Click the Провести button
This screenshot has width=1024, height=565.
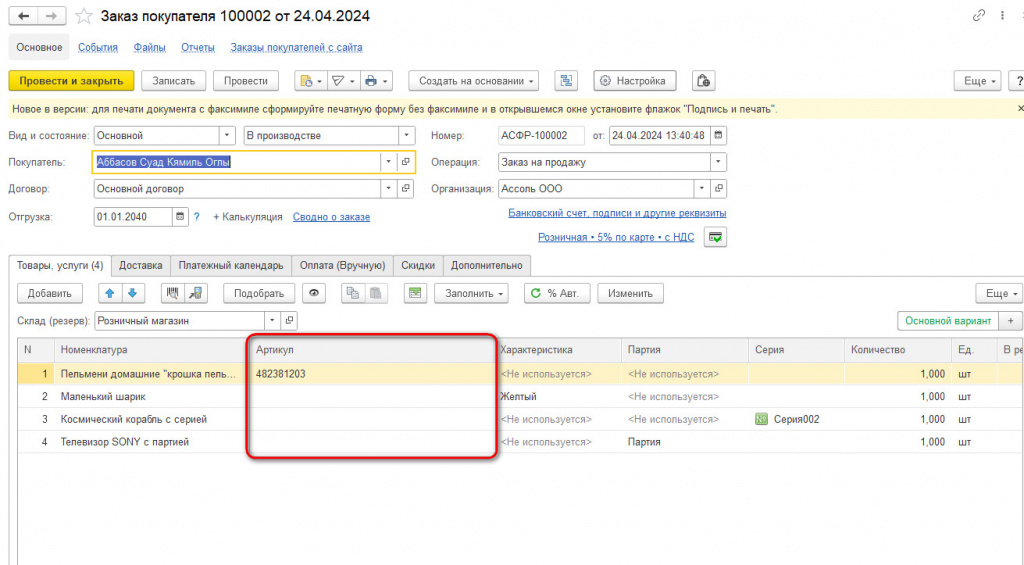[246, 81]
